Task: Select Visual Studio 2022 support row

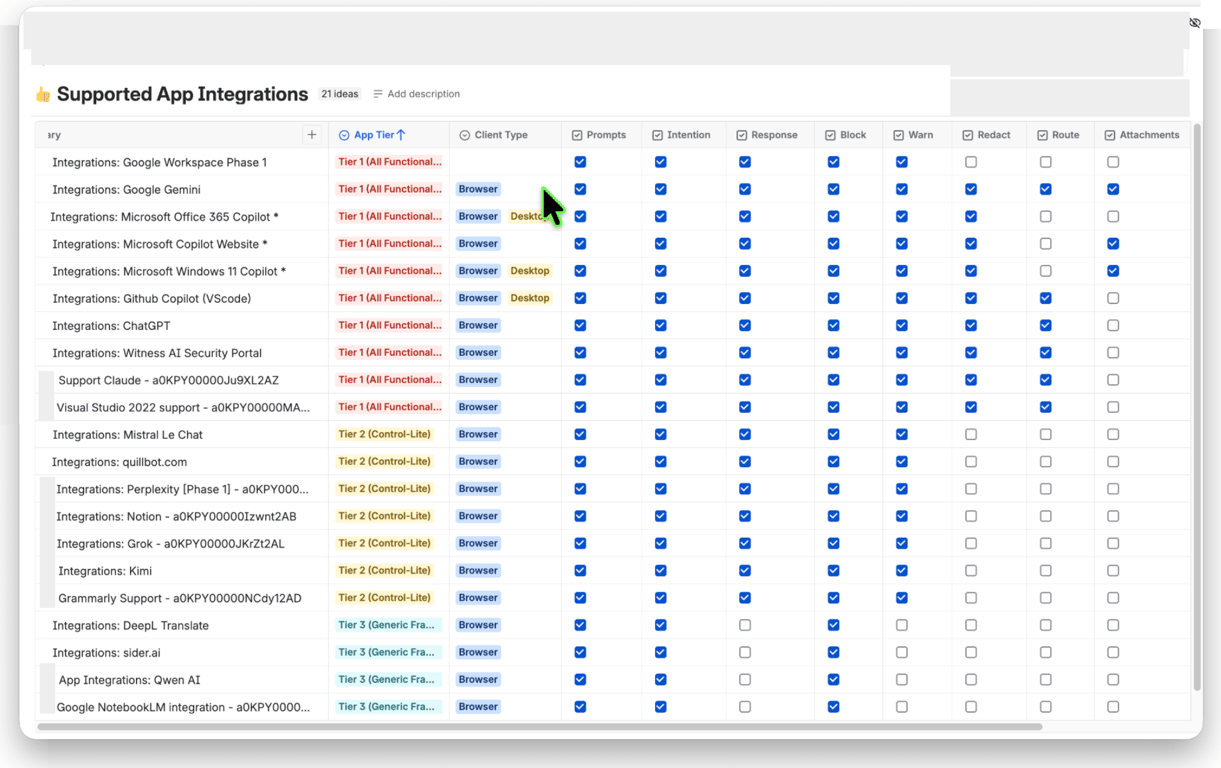Action: (183, 407)
